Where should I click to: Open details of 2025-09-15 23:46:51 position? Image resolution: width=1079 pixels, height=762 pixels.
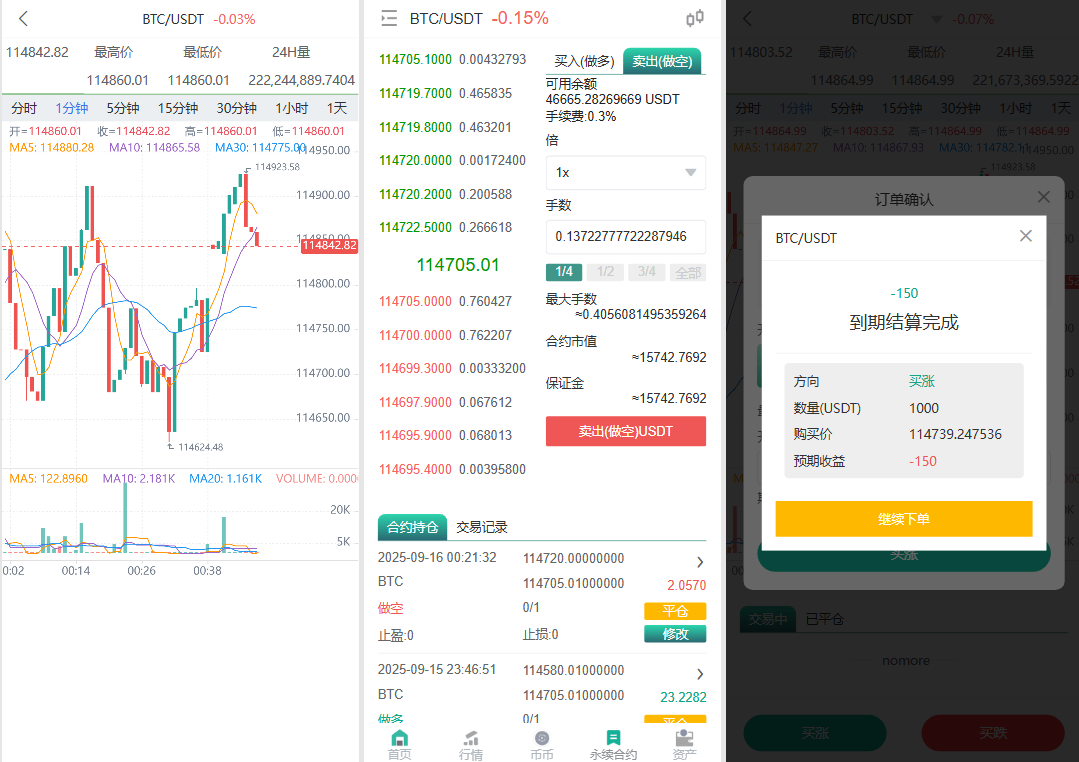(x=700, y=674)
